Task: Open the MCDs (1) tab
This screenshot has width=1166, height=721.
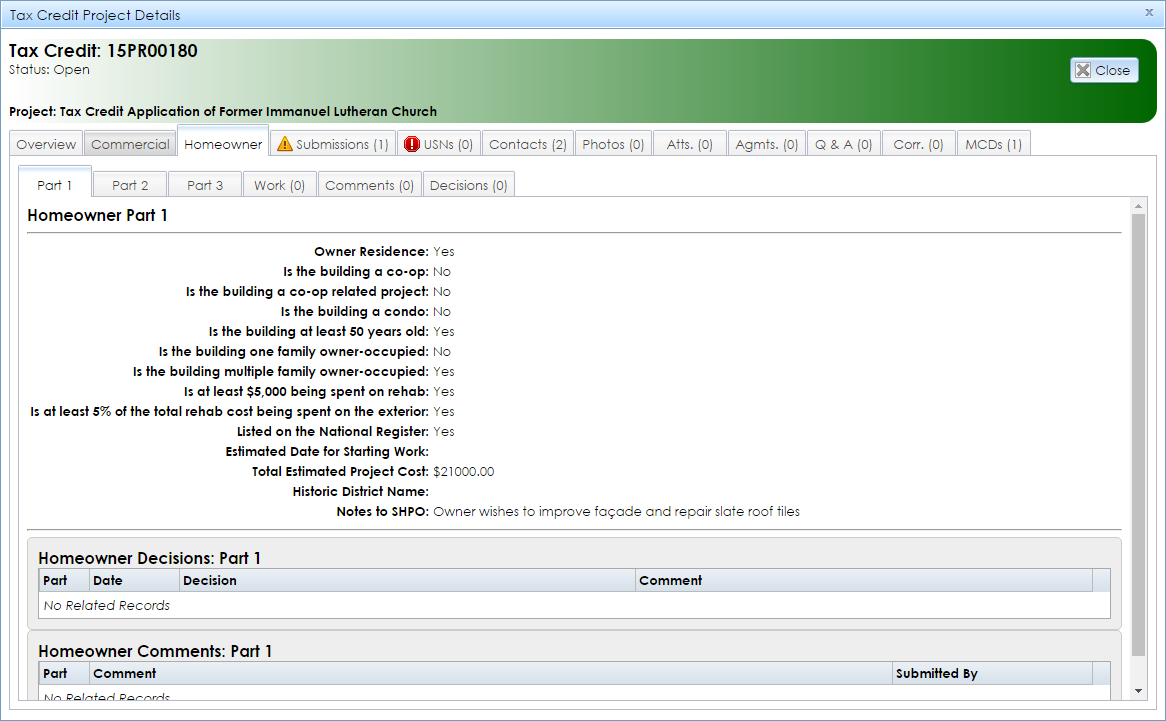Action: tap(993, 144)
